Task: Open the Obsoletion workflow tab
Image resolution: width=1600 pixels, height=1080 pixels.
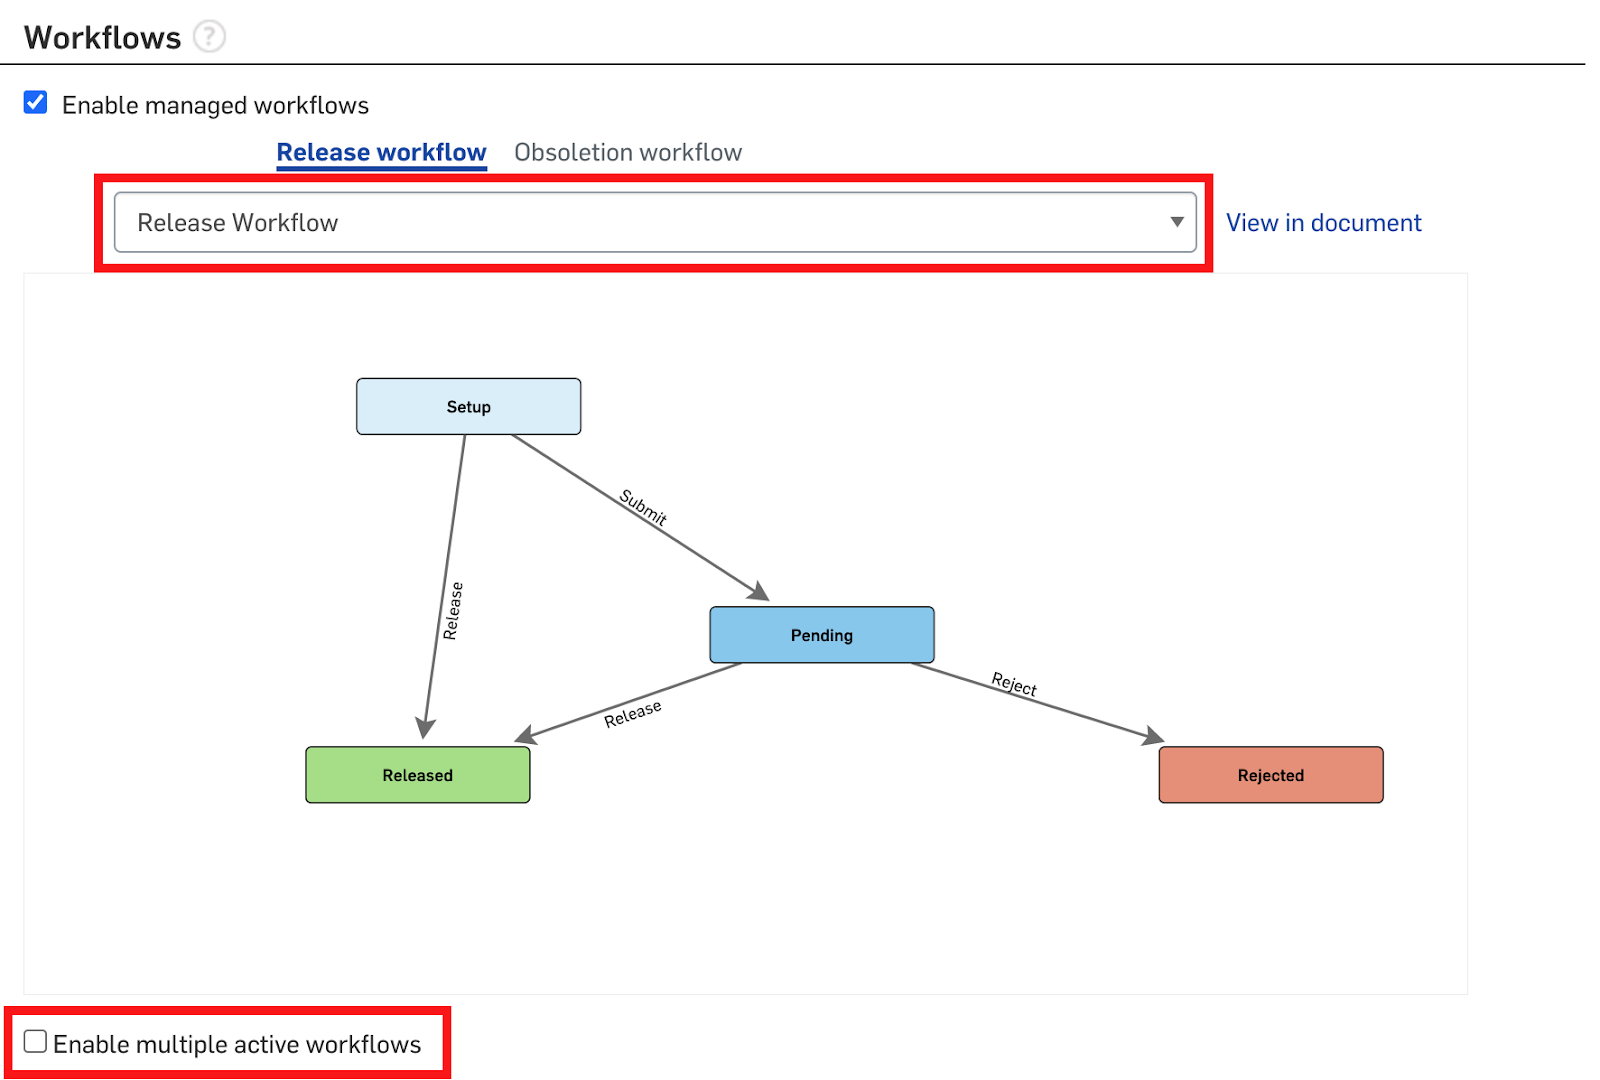Action: pyautogui.click(x=628, y=152)
